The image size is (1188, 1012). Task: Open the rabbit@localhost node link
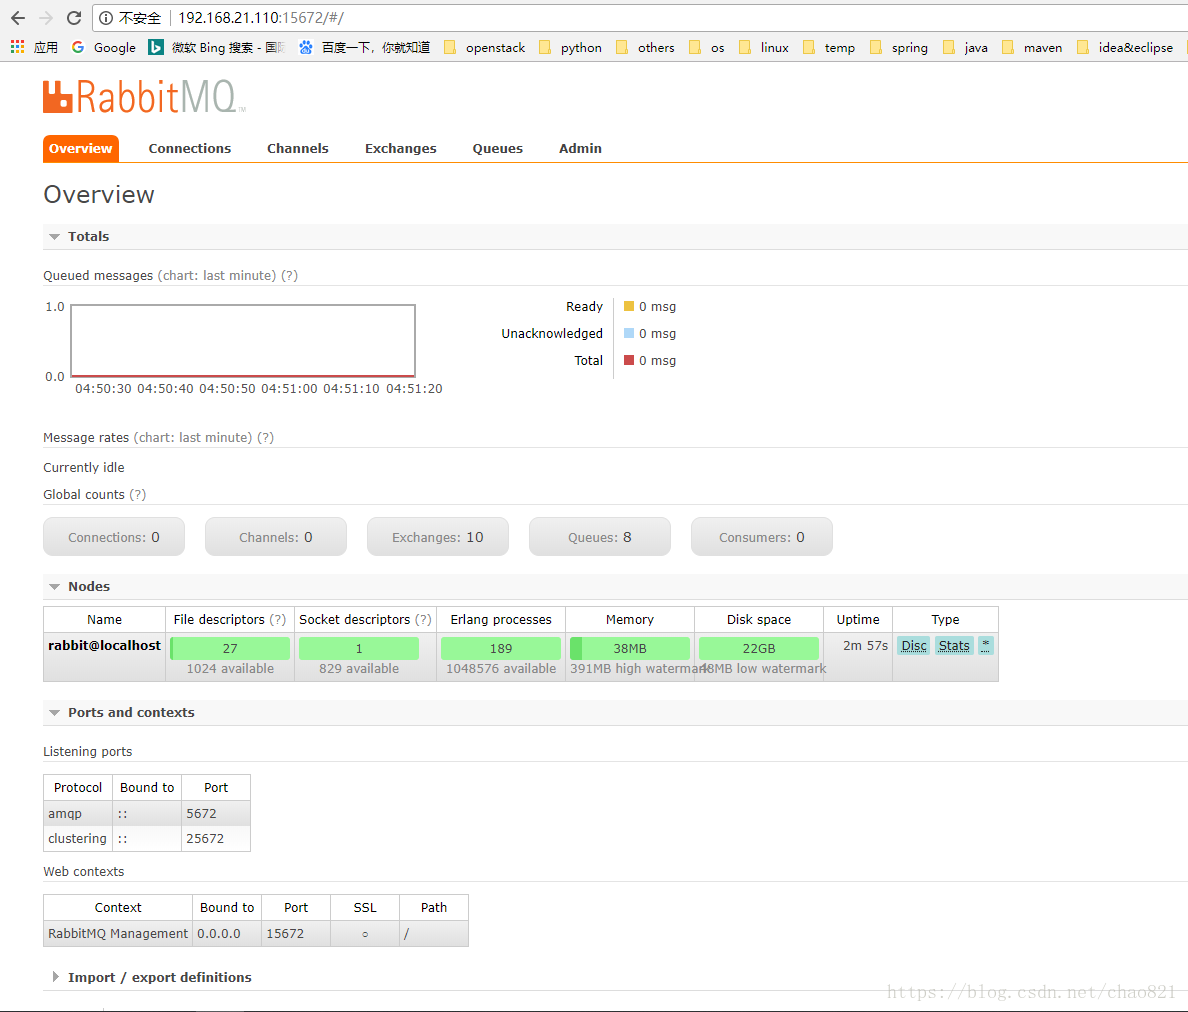[x=105, y=645]
